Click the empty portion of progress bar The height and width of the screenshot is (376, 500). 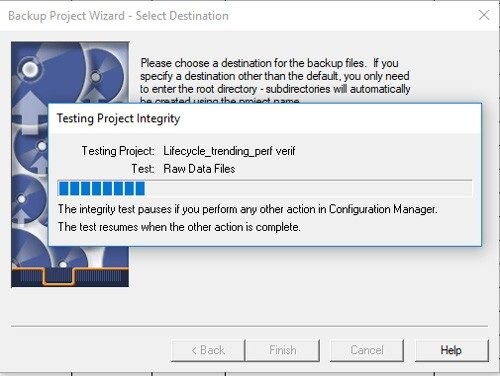click(308, 188)
